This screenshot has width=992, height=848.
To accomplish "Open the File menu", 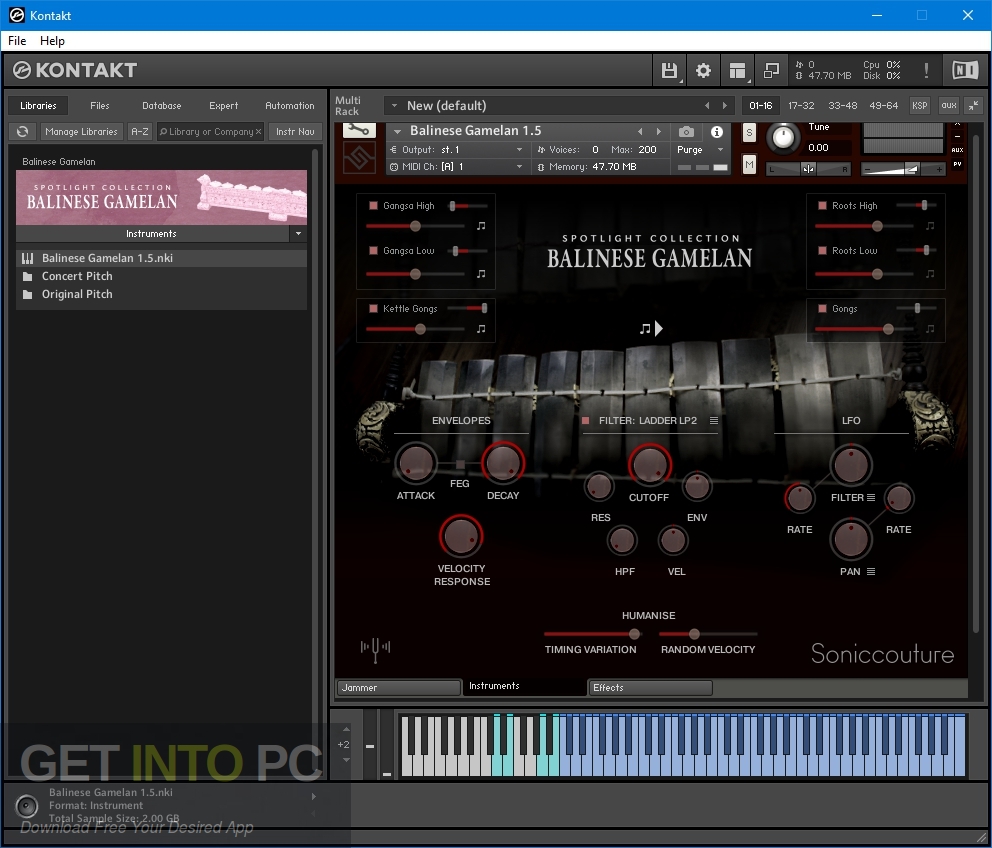I will click(17, 41).
